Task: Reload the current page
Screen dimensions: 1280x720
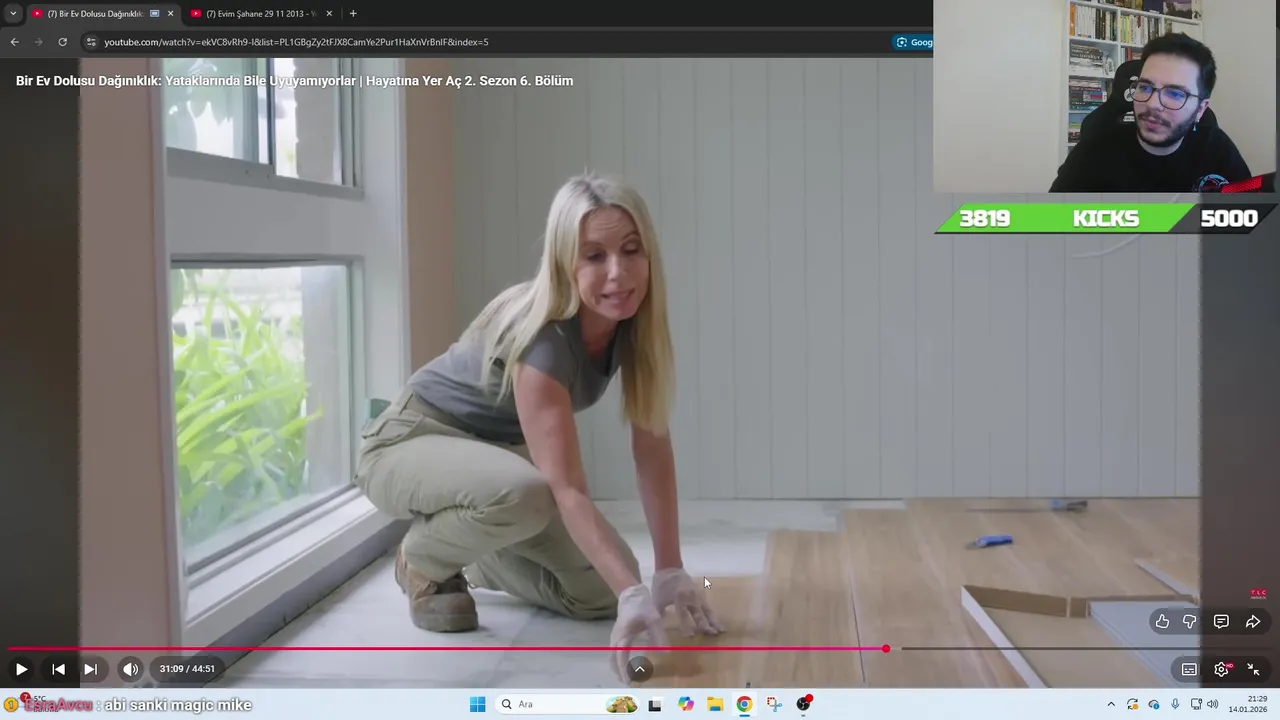Action: tap(62, 42)
